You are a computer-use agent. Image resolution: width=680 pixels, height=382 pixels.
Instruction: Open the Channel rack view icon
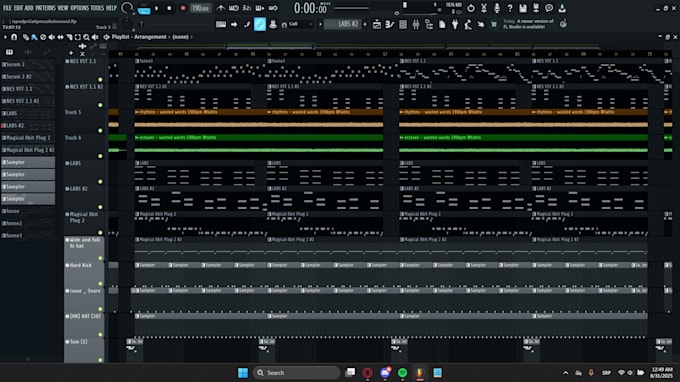[x=403, y=25]
